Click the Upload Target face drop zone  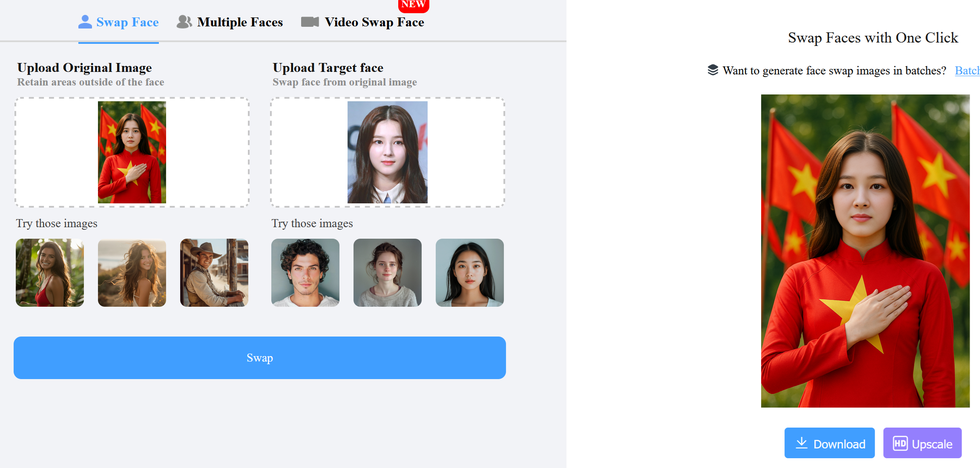[x=387, y=152]
